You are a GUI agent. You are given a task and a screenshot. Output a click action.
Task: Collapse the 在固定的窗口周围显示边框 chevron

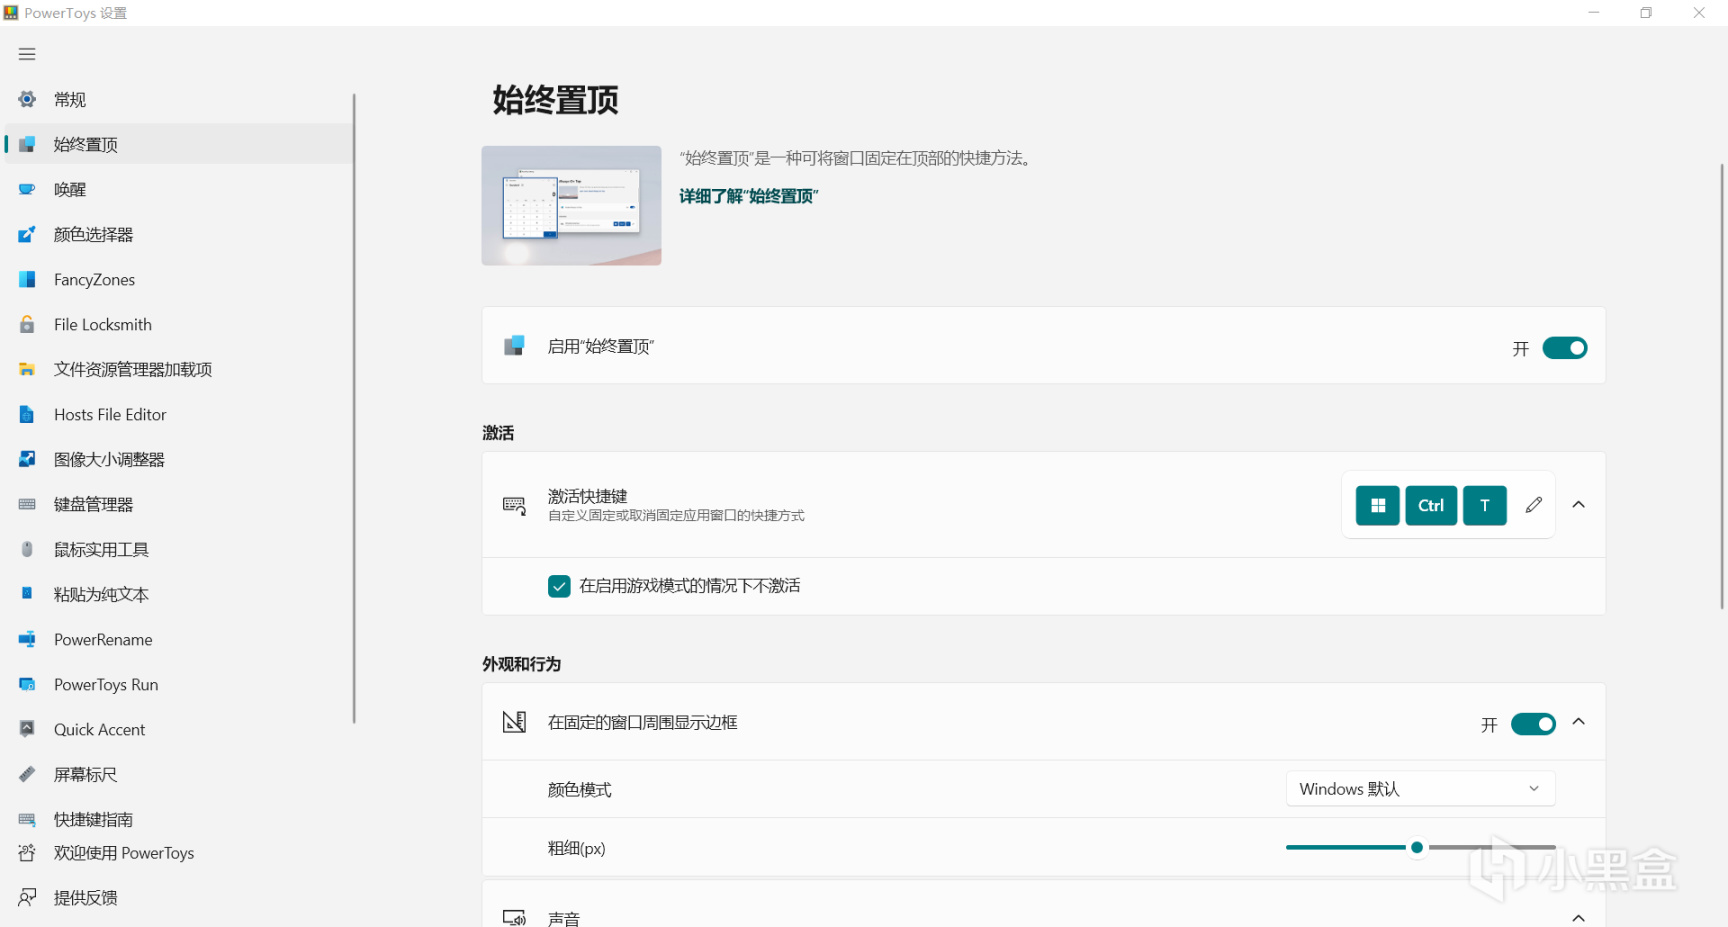(x=1579, y=722)
